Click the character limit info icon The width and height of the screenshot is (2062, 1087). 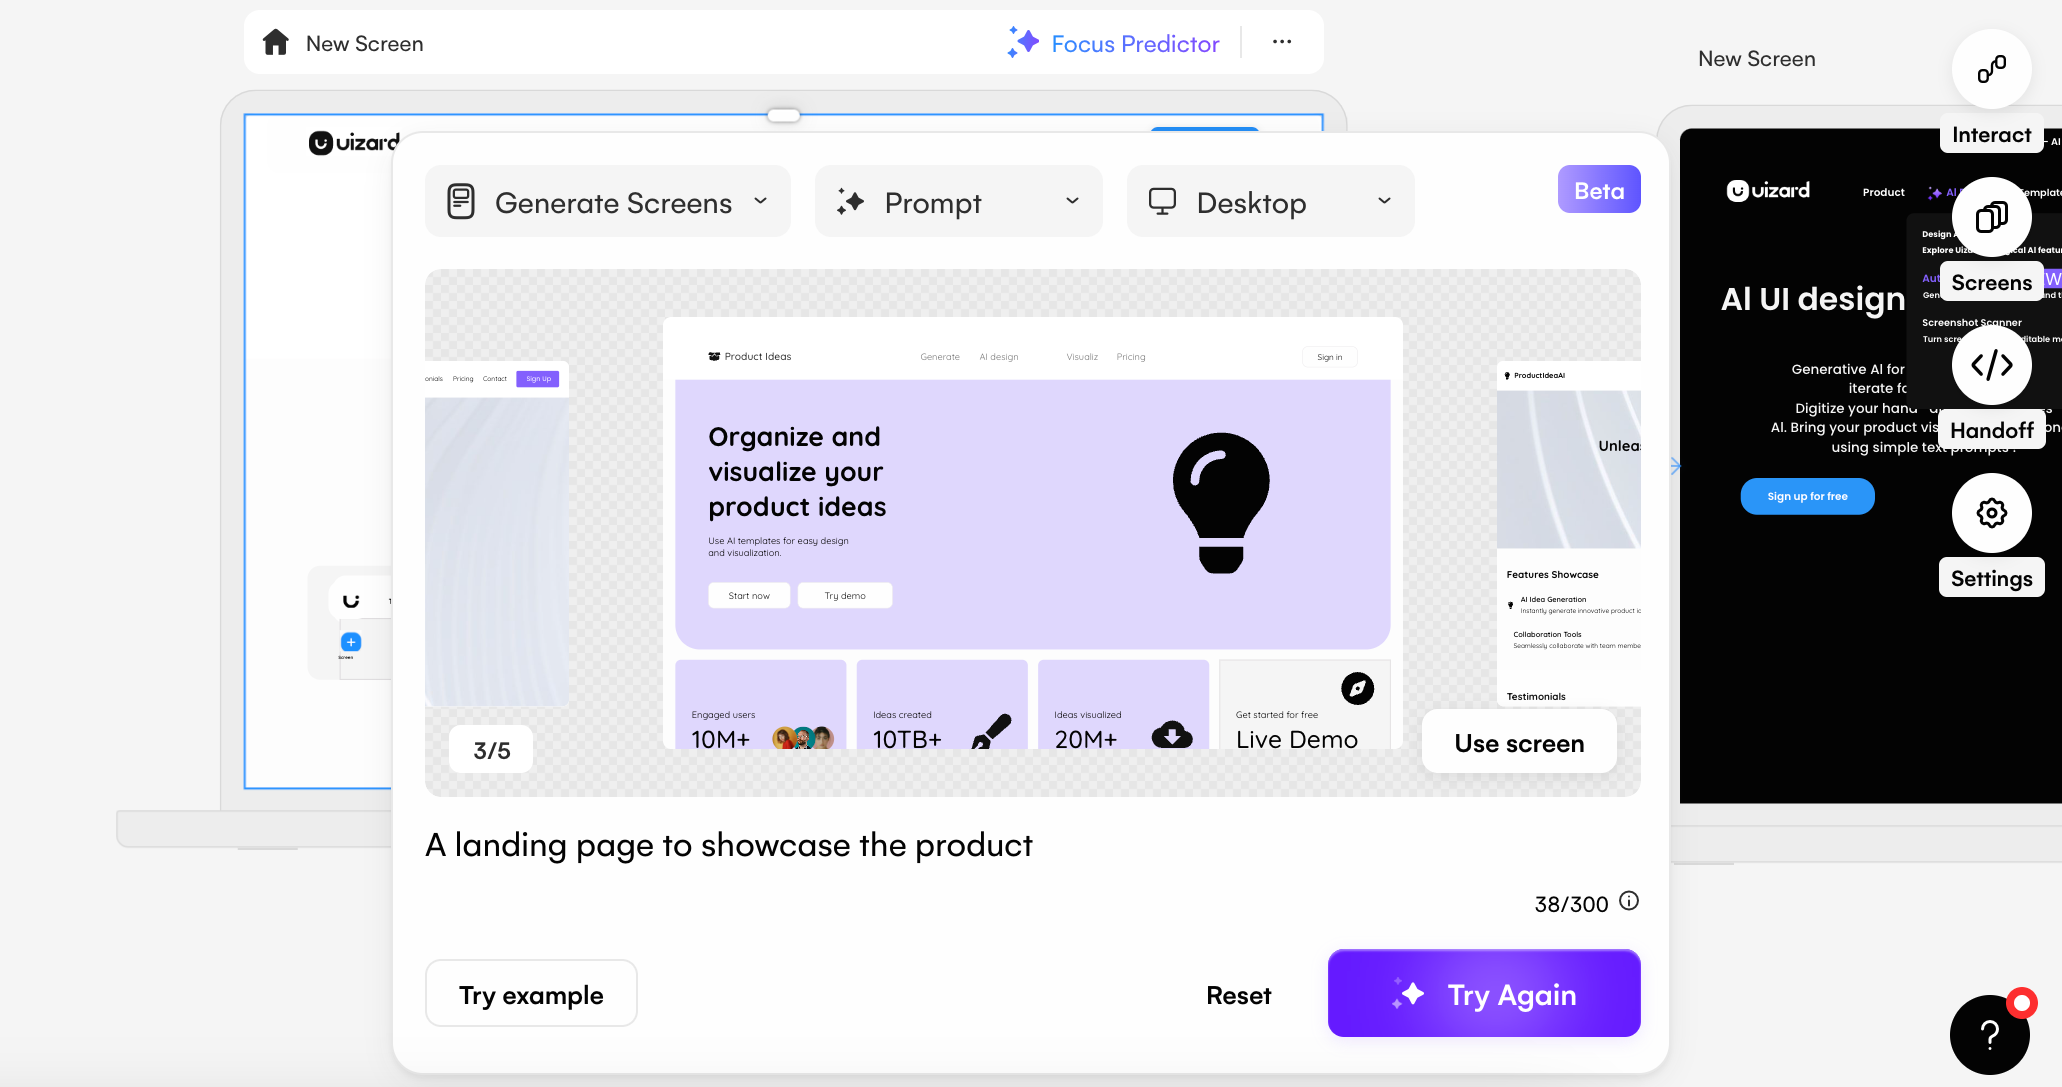pyautogui.click(x=1629, y=901)
